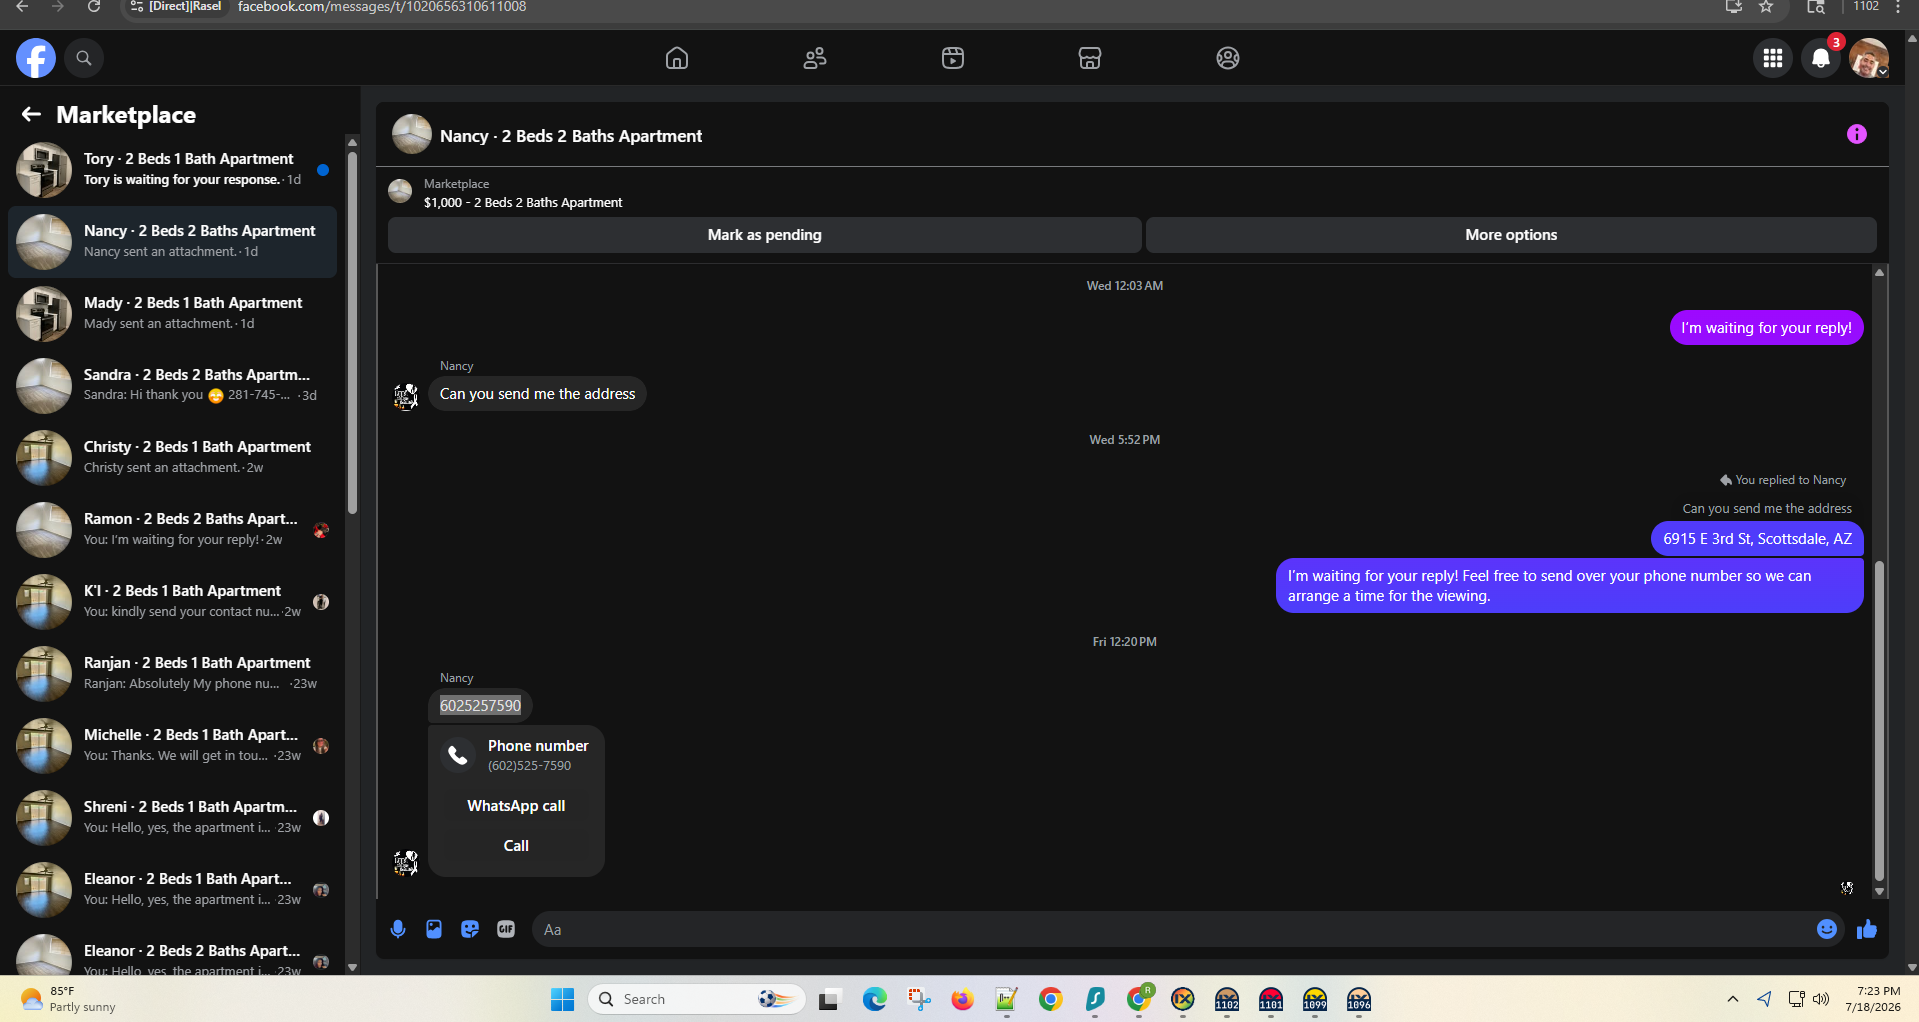This screenshot has width=1919, height=1022.
Task: Click the Call button in phone card
Action: click(516, 846)
